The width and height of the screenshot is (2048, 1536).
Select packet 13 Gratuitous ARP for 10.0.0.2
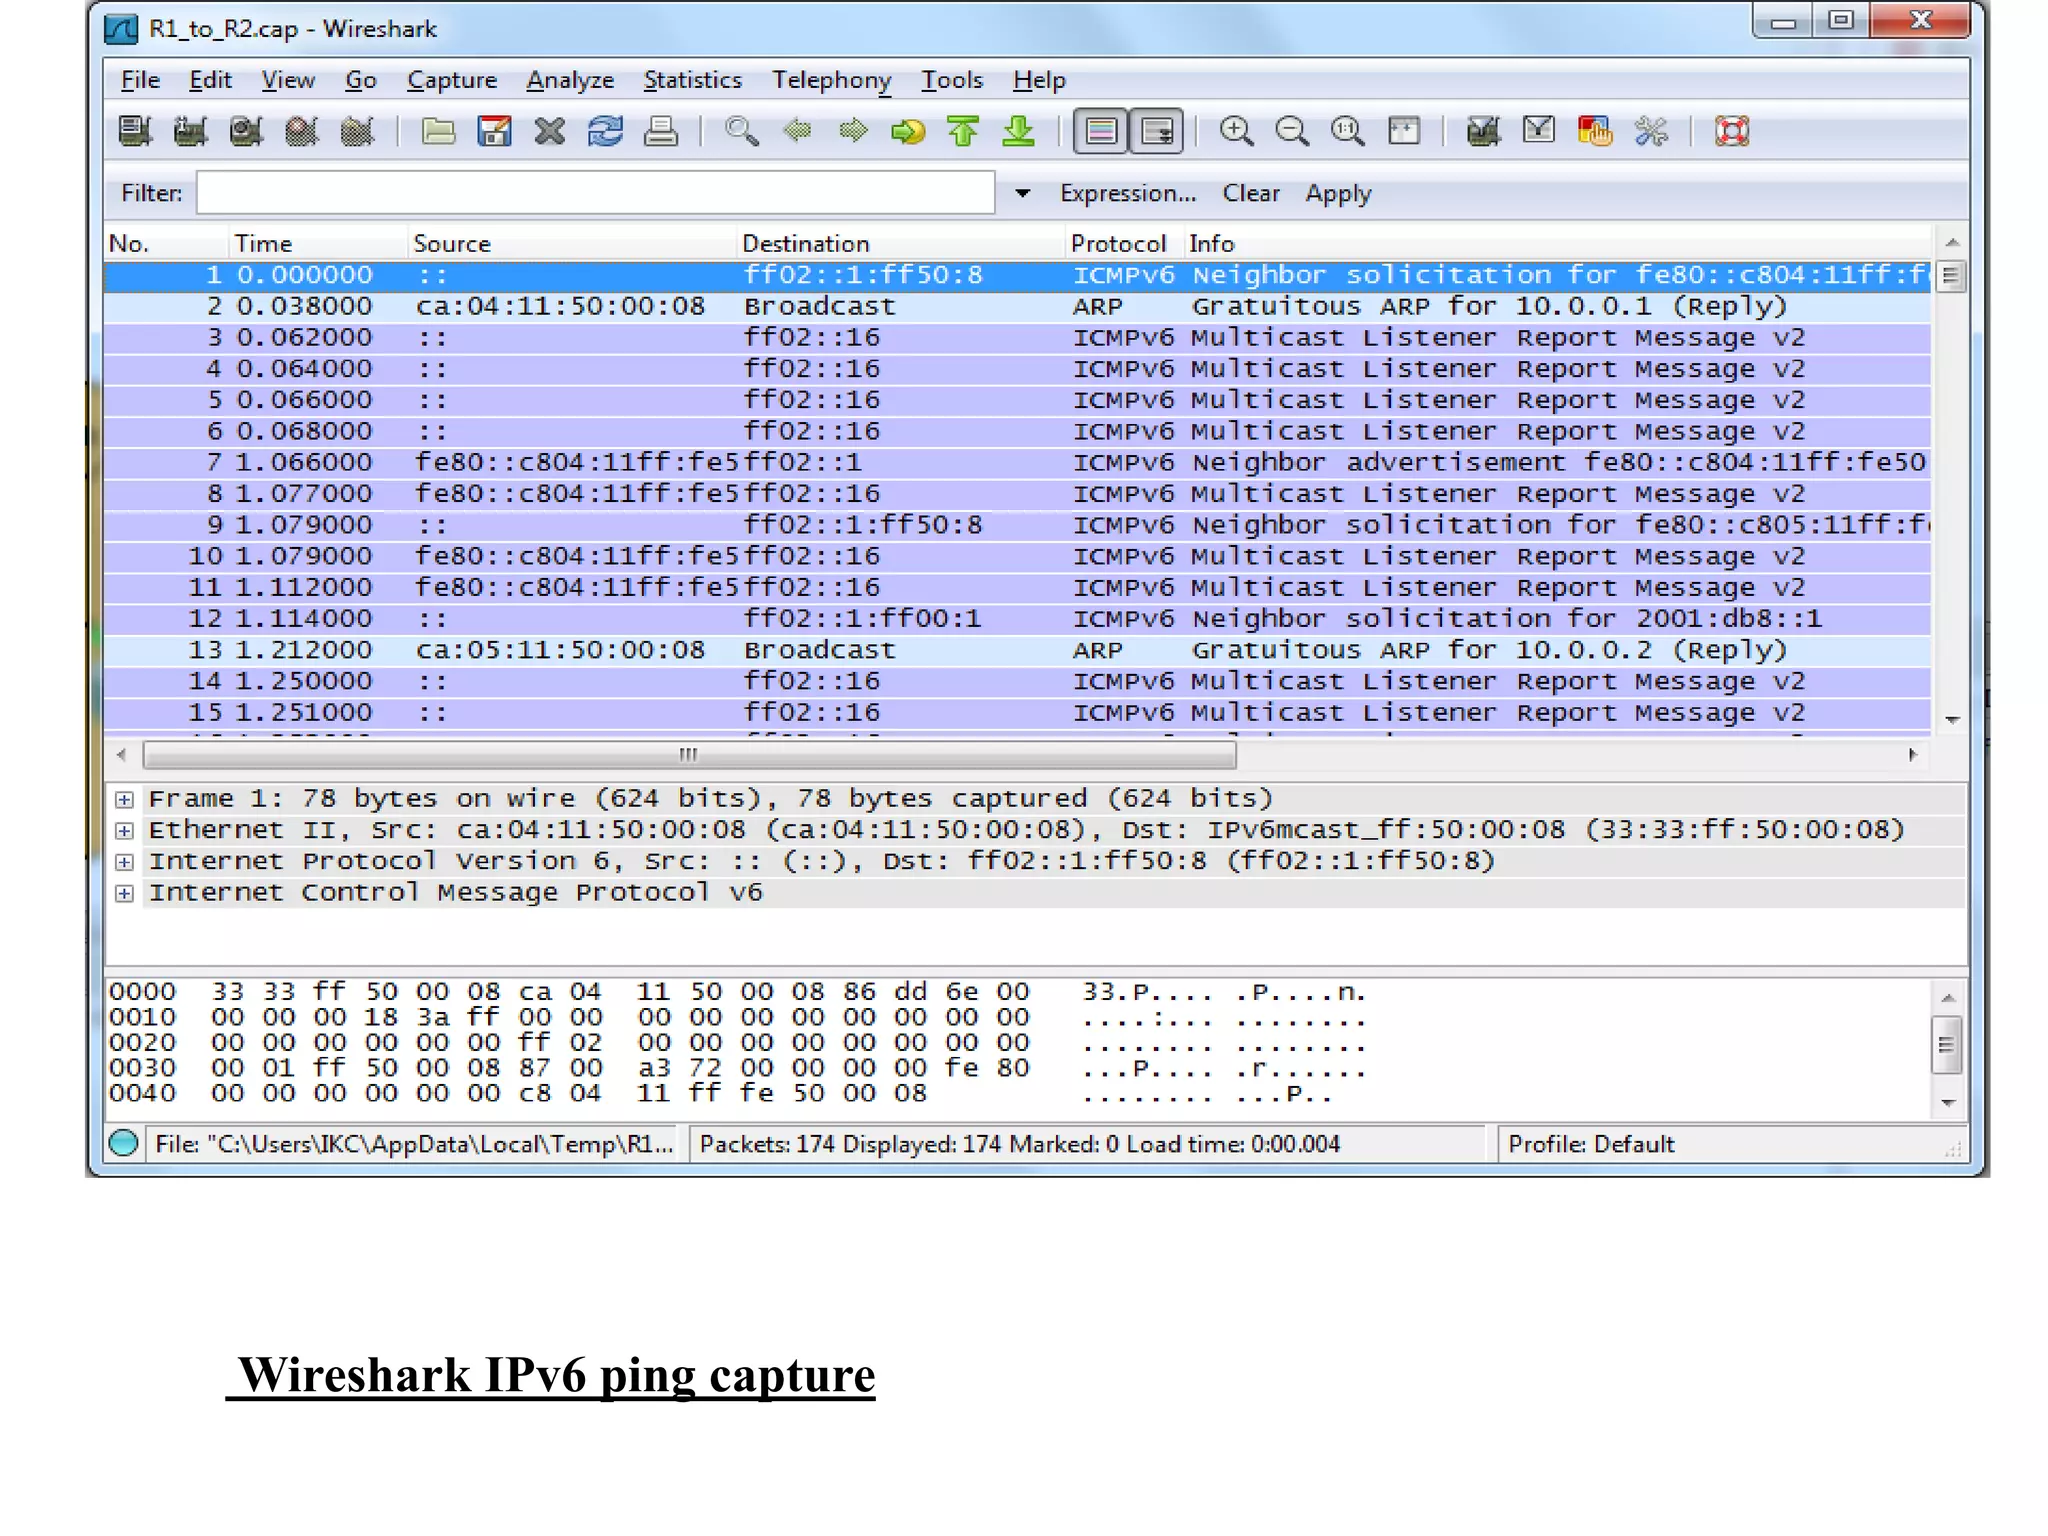[1017, 650]
